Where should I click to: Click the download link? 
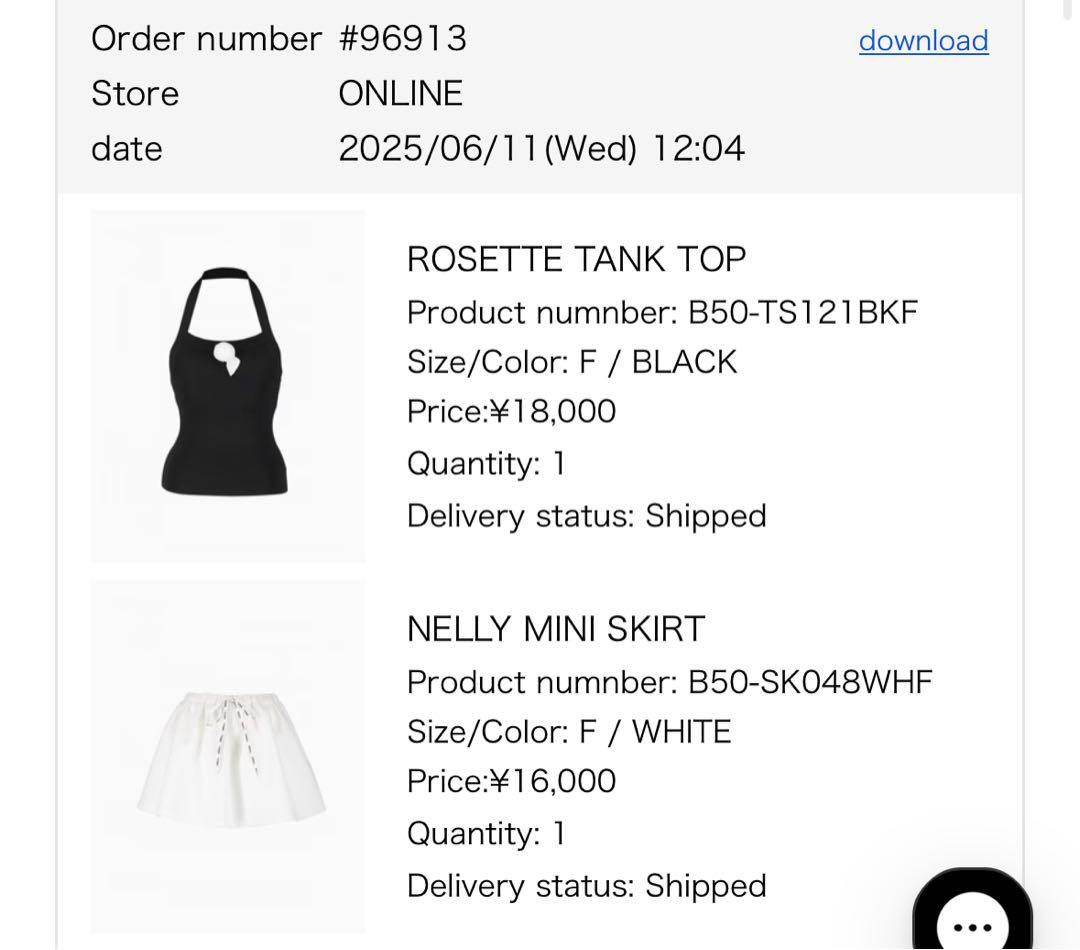[x=922, y=40]
